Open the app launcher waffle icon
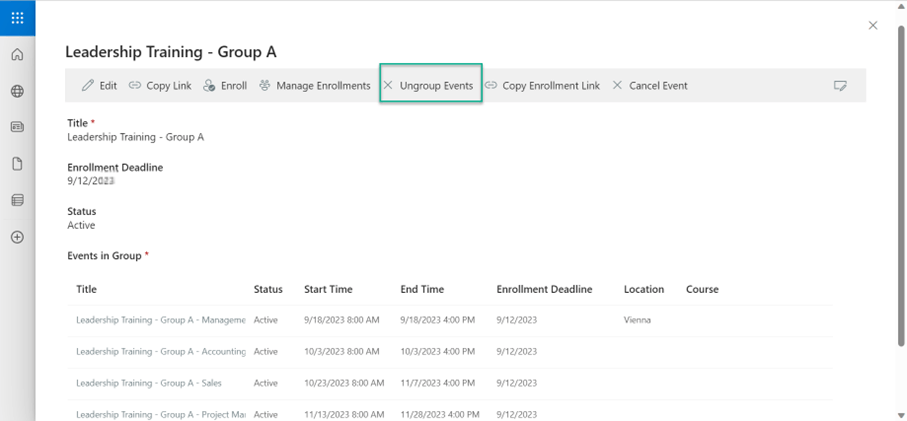 (x=17, y=17)
